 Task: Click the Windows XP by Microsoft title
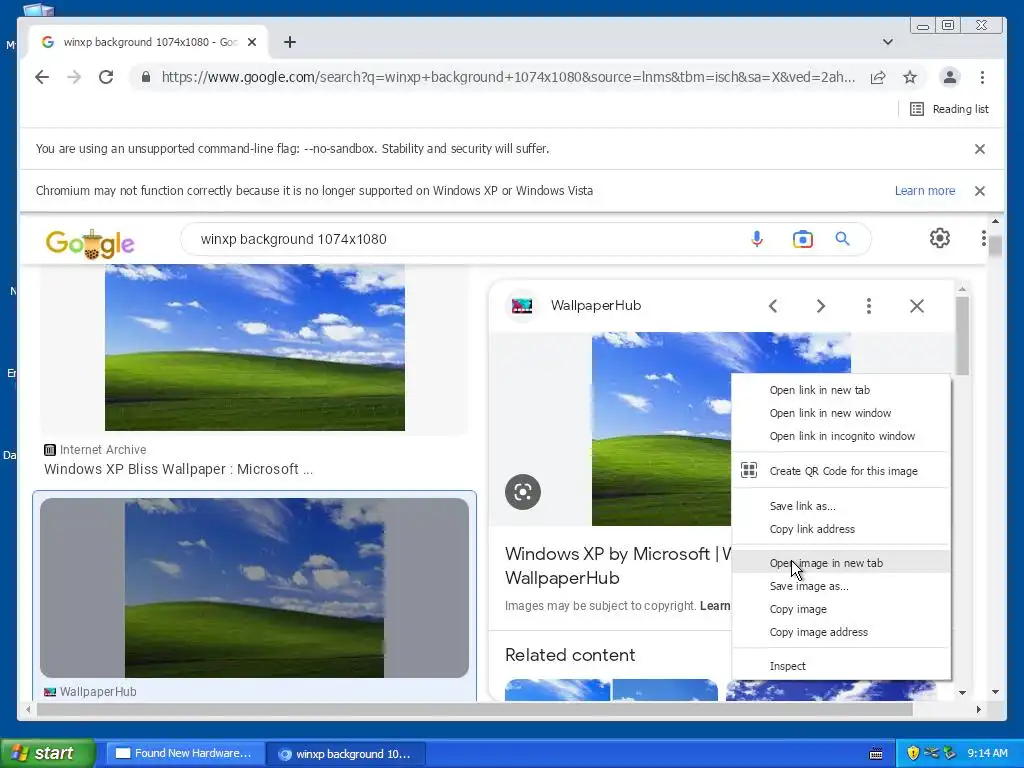tap(617, 566)
